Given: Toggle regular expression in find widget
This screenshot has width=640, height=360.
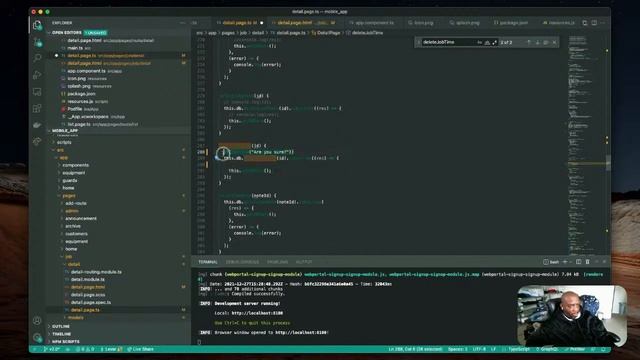Looking at the screenshot, I should point(494,42).
